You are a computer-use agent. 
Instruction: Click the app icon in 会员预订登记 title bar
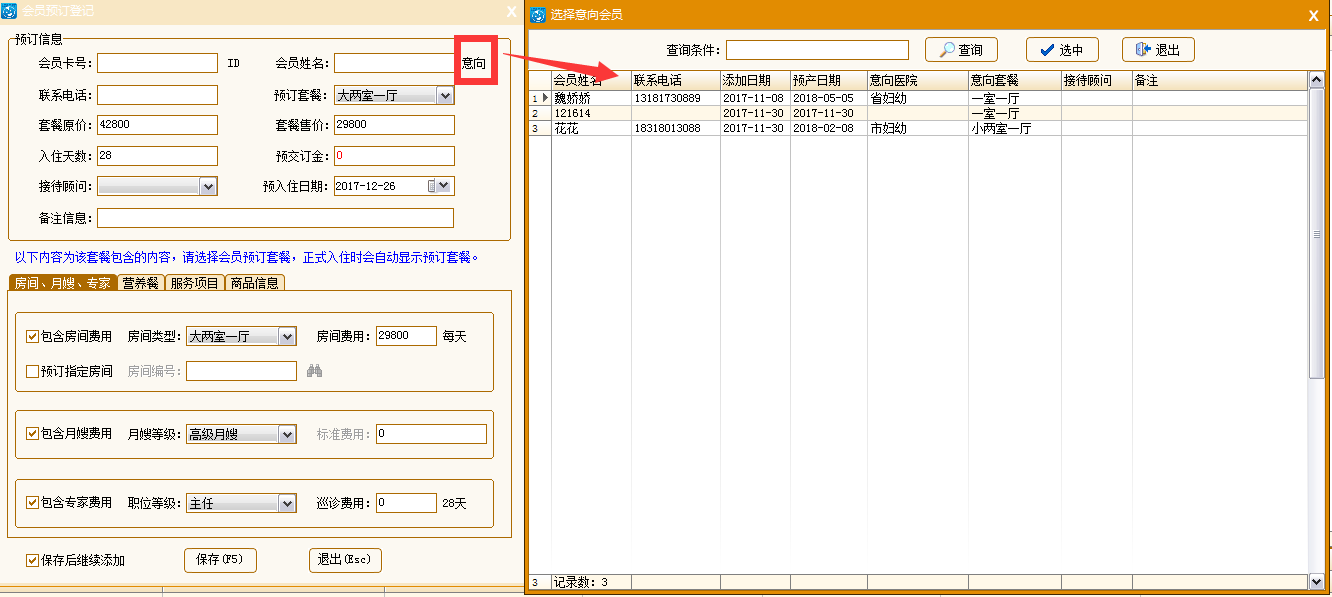[10, 11]
